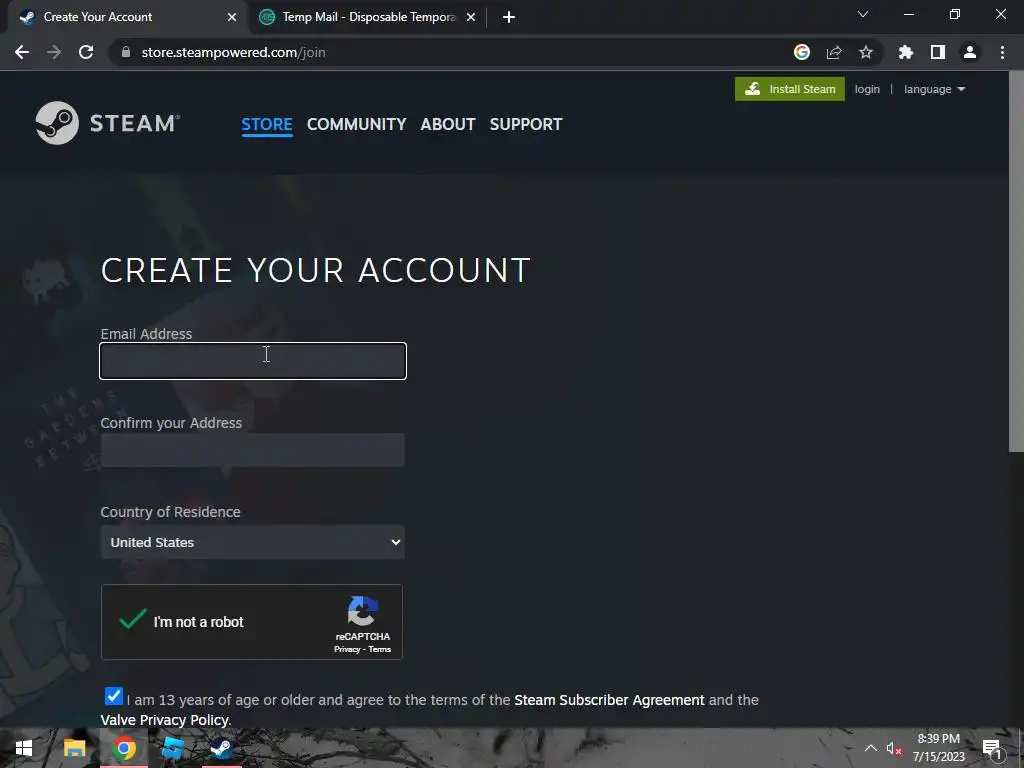This screenshot has height=768, width=1024.
Task: Open the Chrome profile icon
Action: click(970, 52)
